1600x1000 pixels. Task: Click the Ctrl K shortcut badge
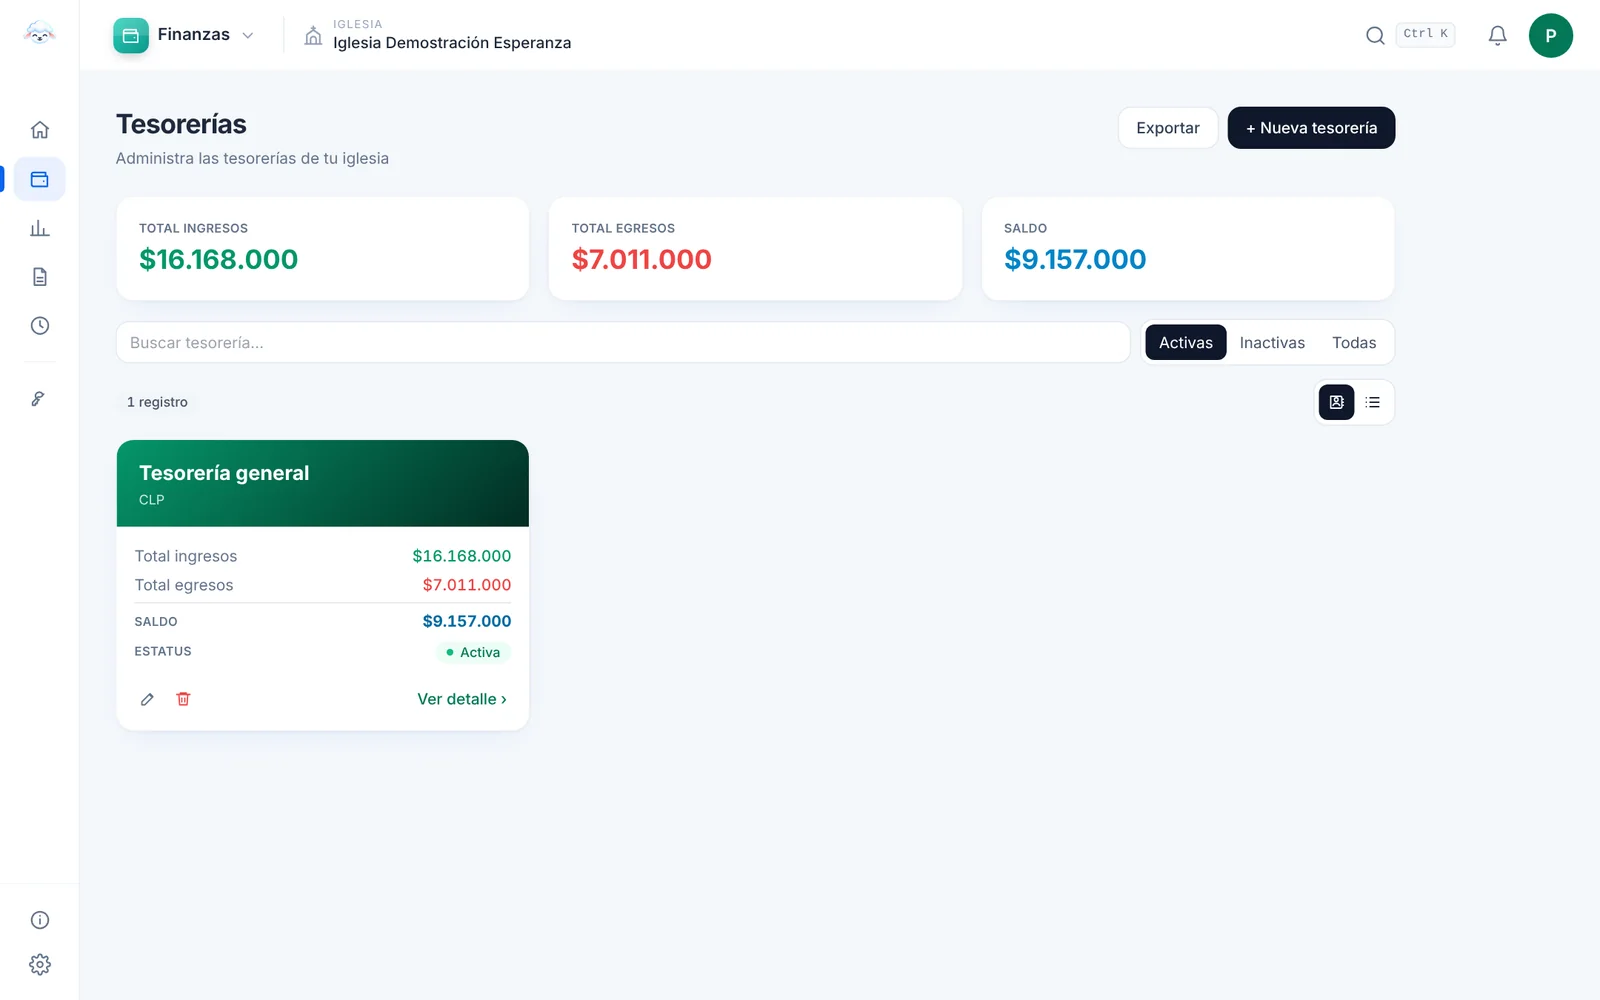(x=1425, y=34)
